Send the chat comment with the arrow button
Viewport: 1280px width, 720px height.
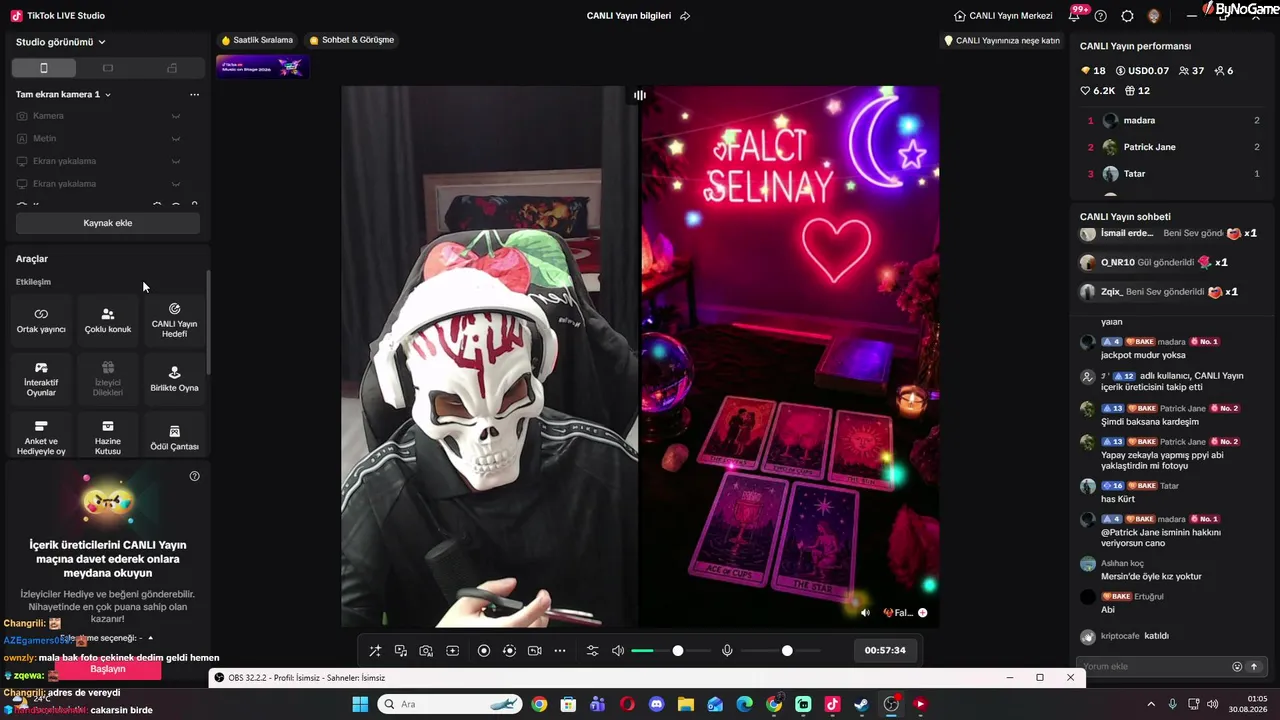click(1254, 667)
